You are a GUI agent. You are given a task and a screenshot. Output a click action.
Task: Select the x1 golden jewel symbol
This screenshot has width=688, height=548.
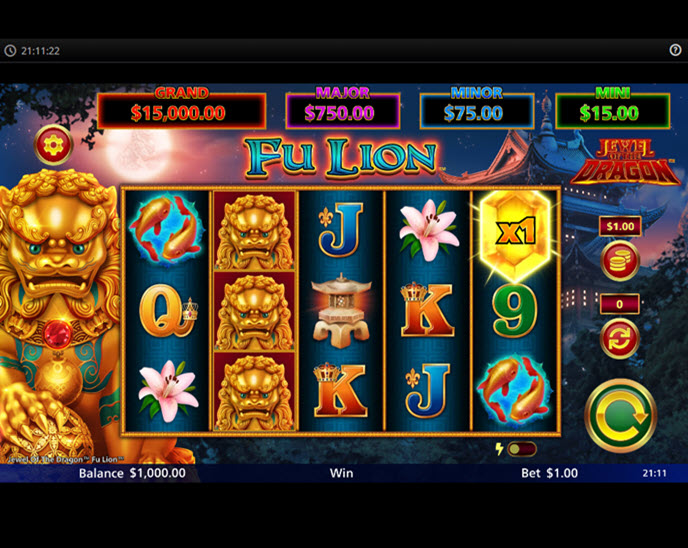515,233
